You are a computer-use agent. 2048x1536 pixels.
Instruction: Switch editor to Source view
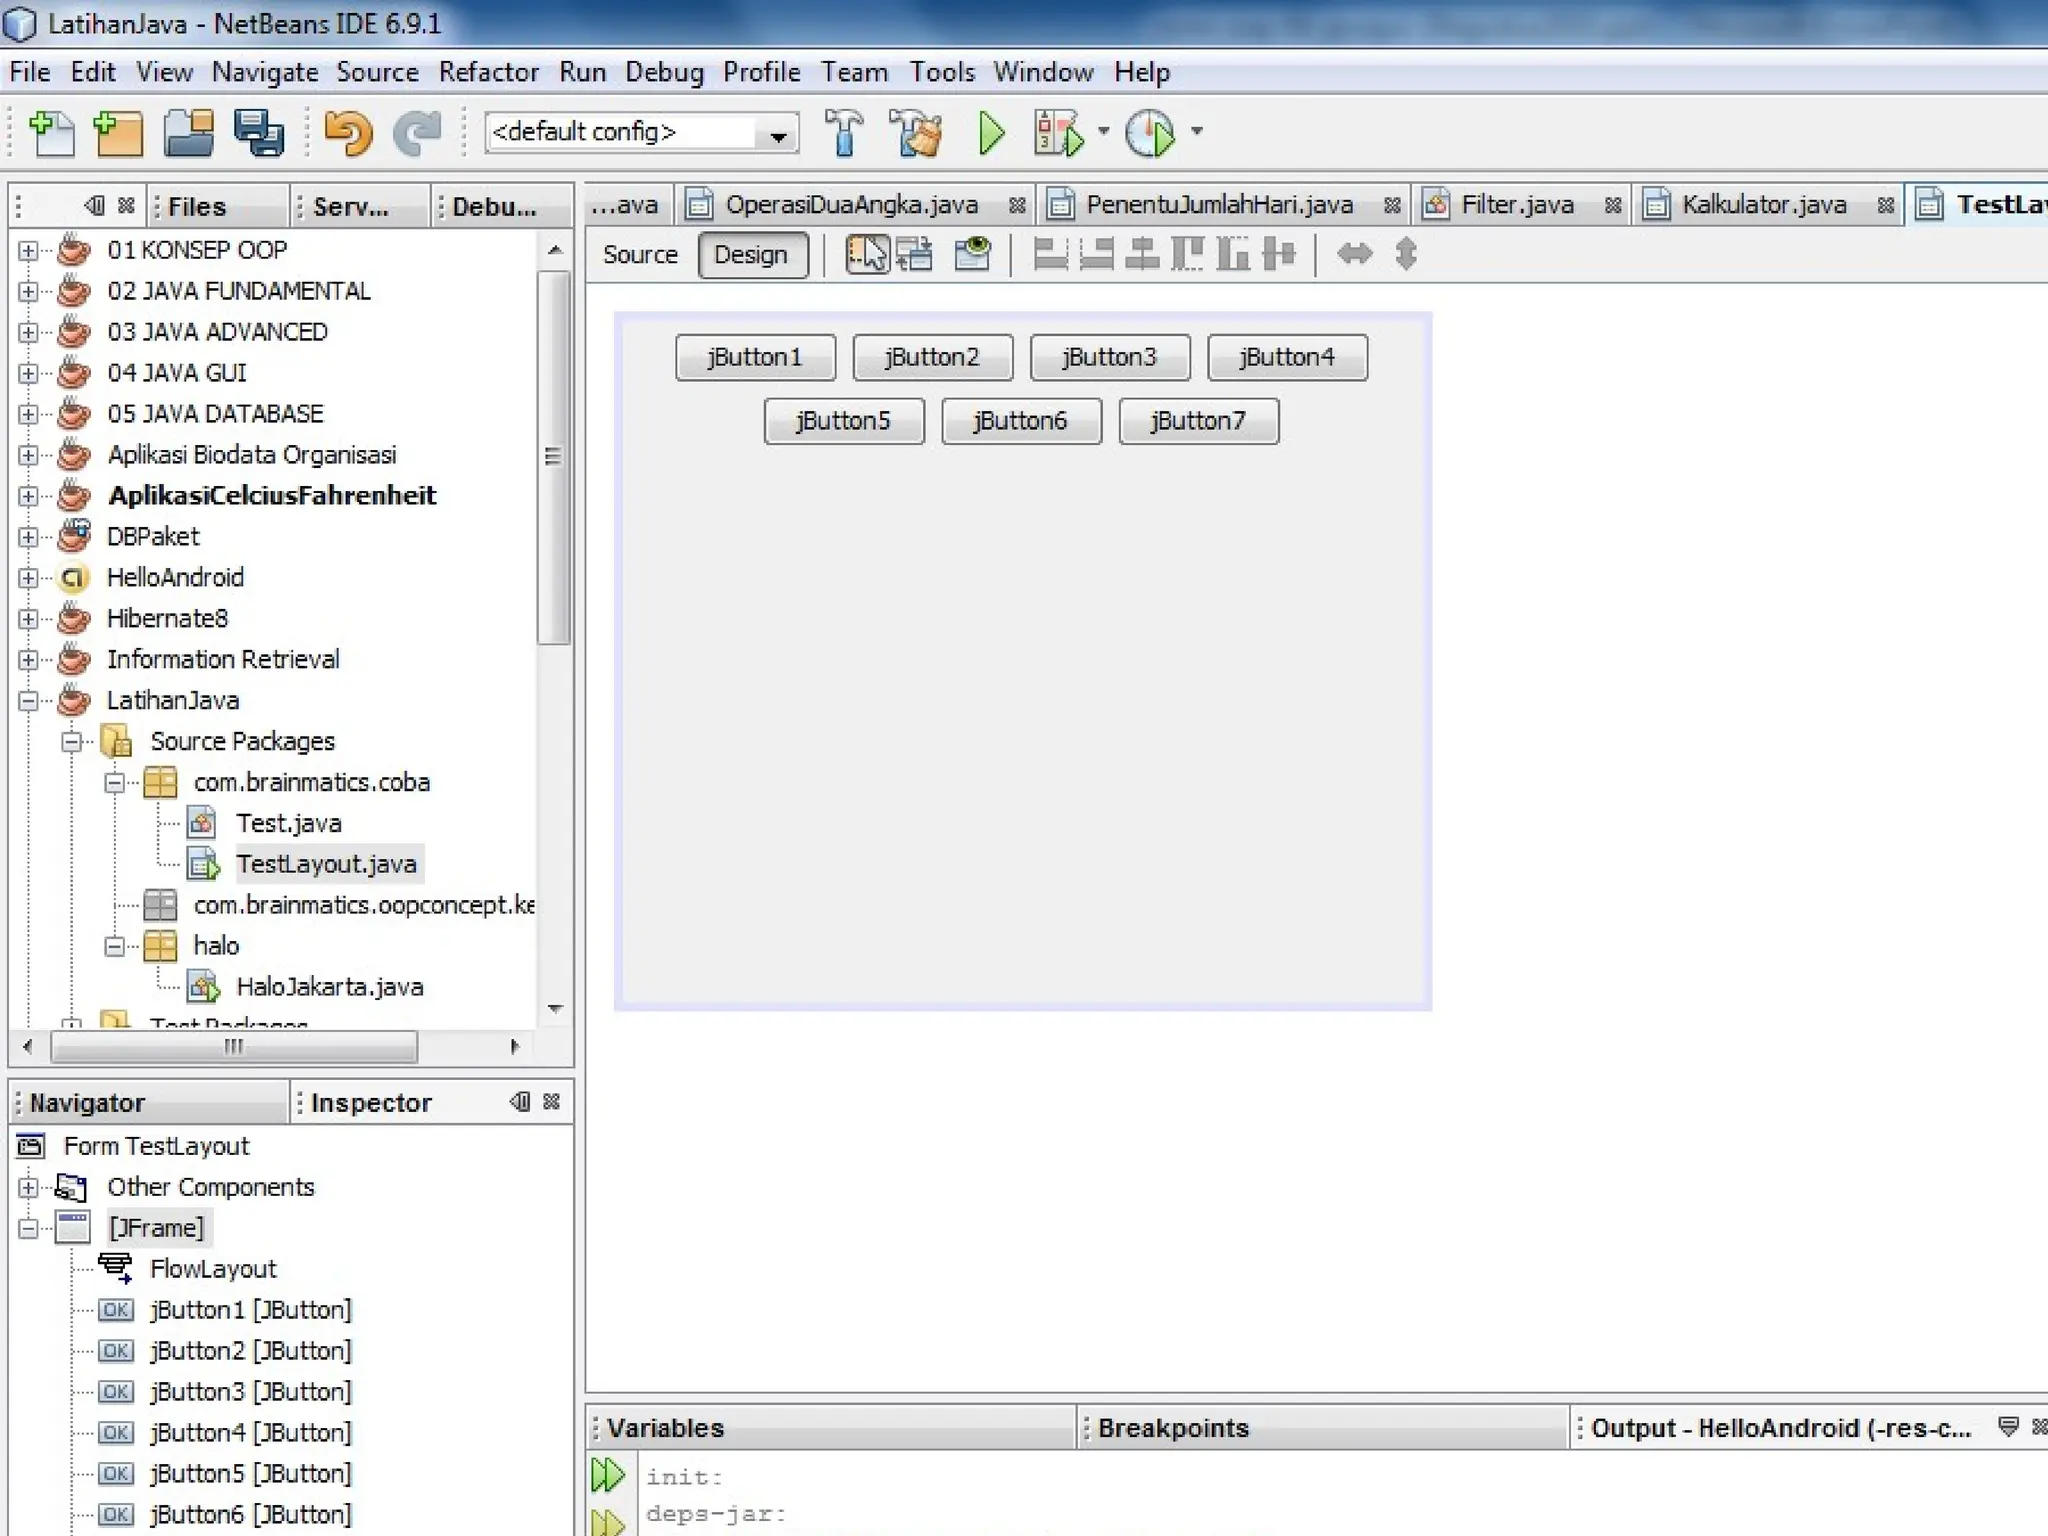(640, 255)
